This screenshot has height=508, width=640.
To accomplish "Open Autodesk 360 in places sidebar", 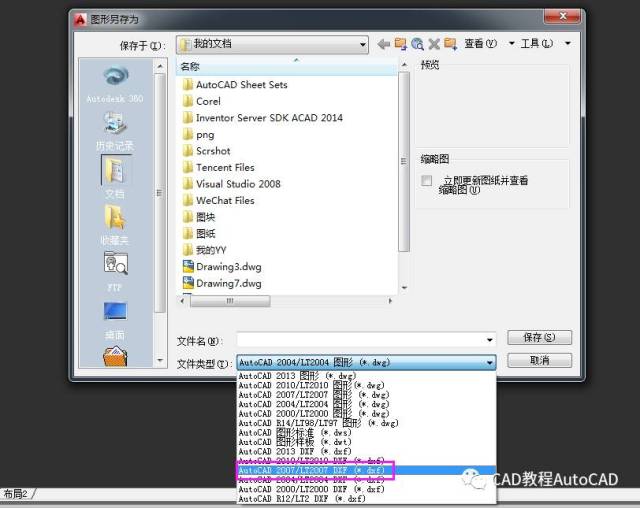I will coord(115,84).
